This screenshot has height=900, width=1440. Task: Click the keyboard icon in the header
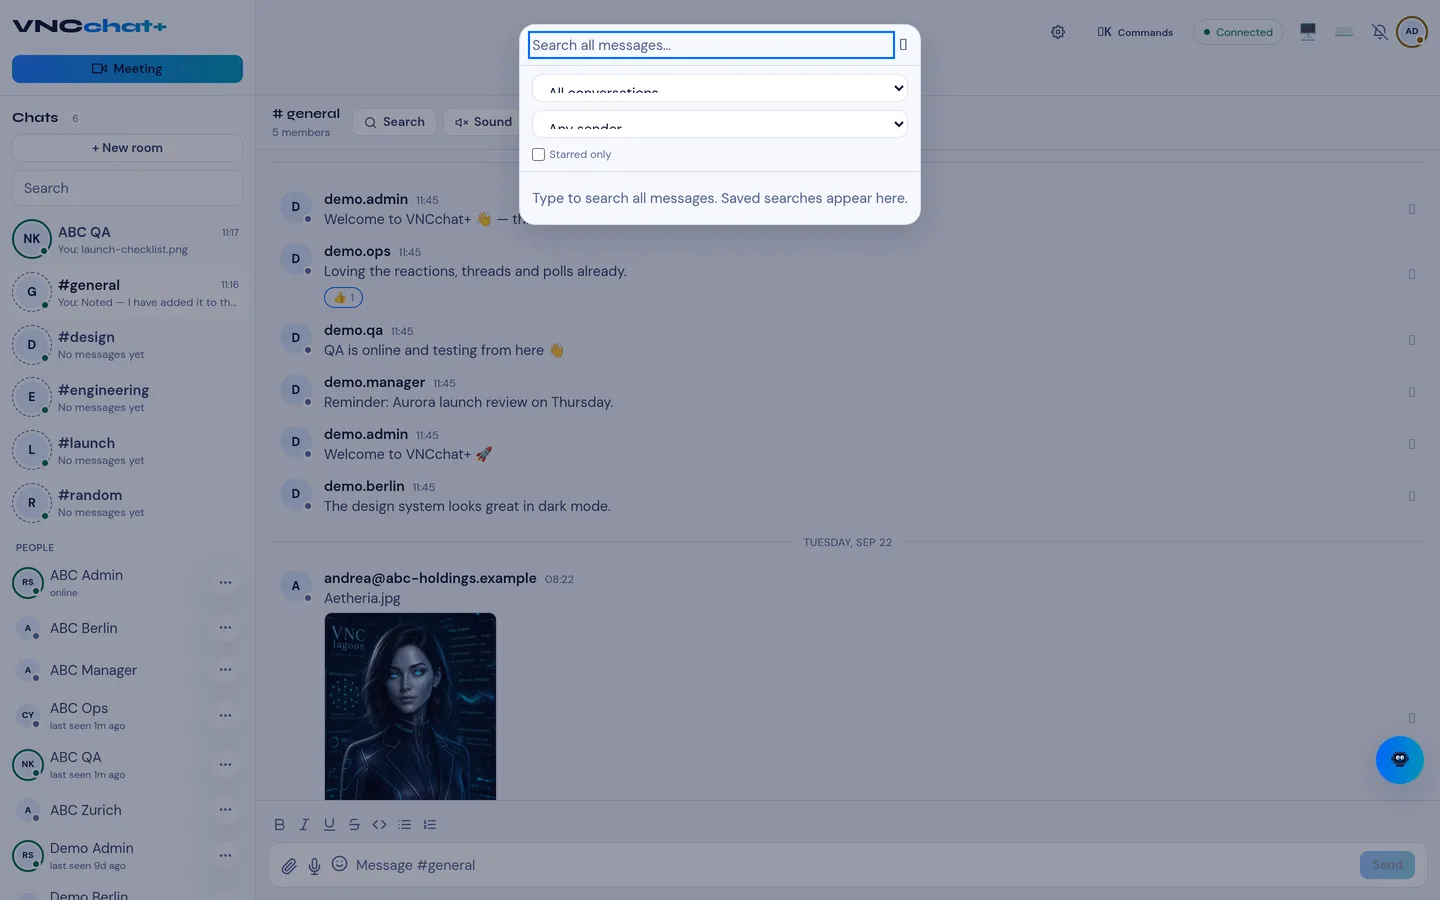1344,32
